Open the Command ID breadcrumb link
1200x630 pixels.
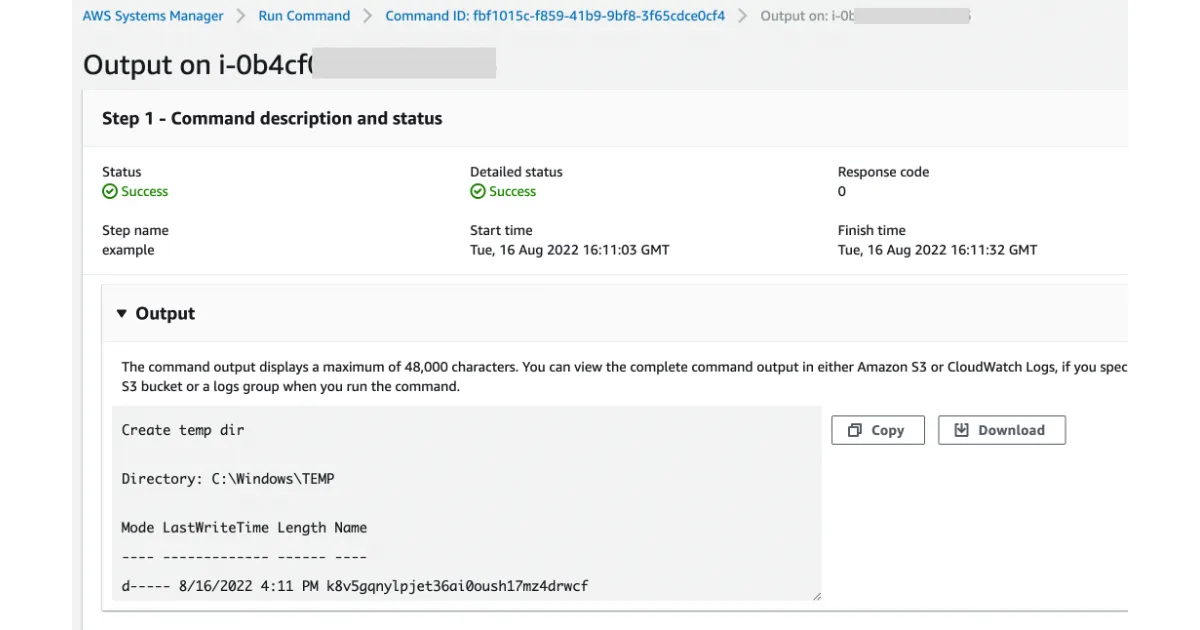555,16
